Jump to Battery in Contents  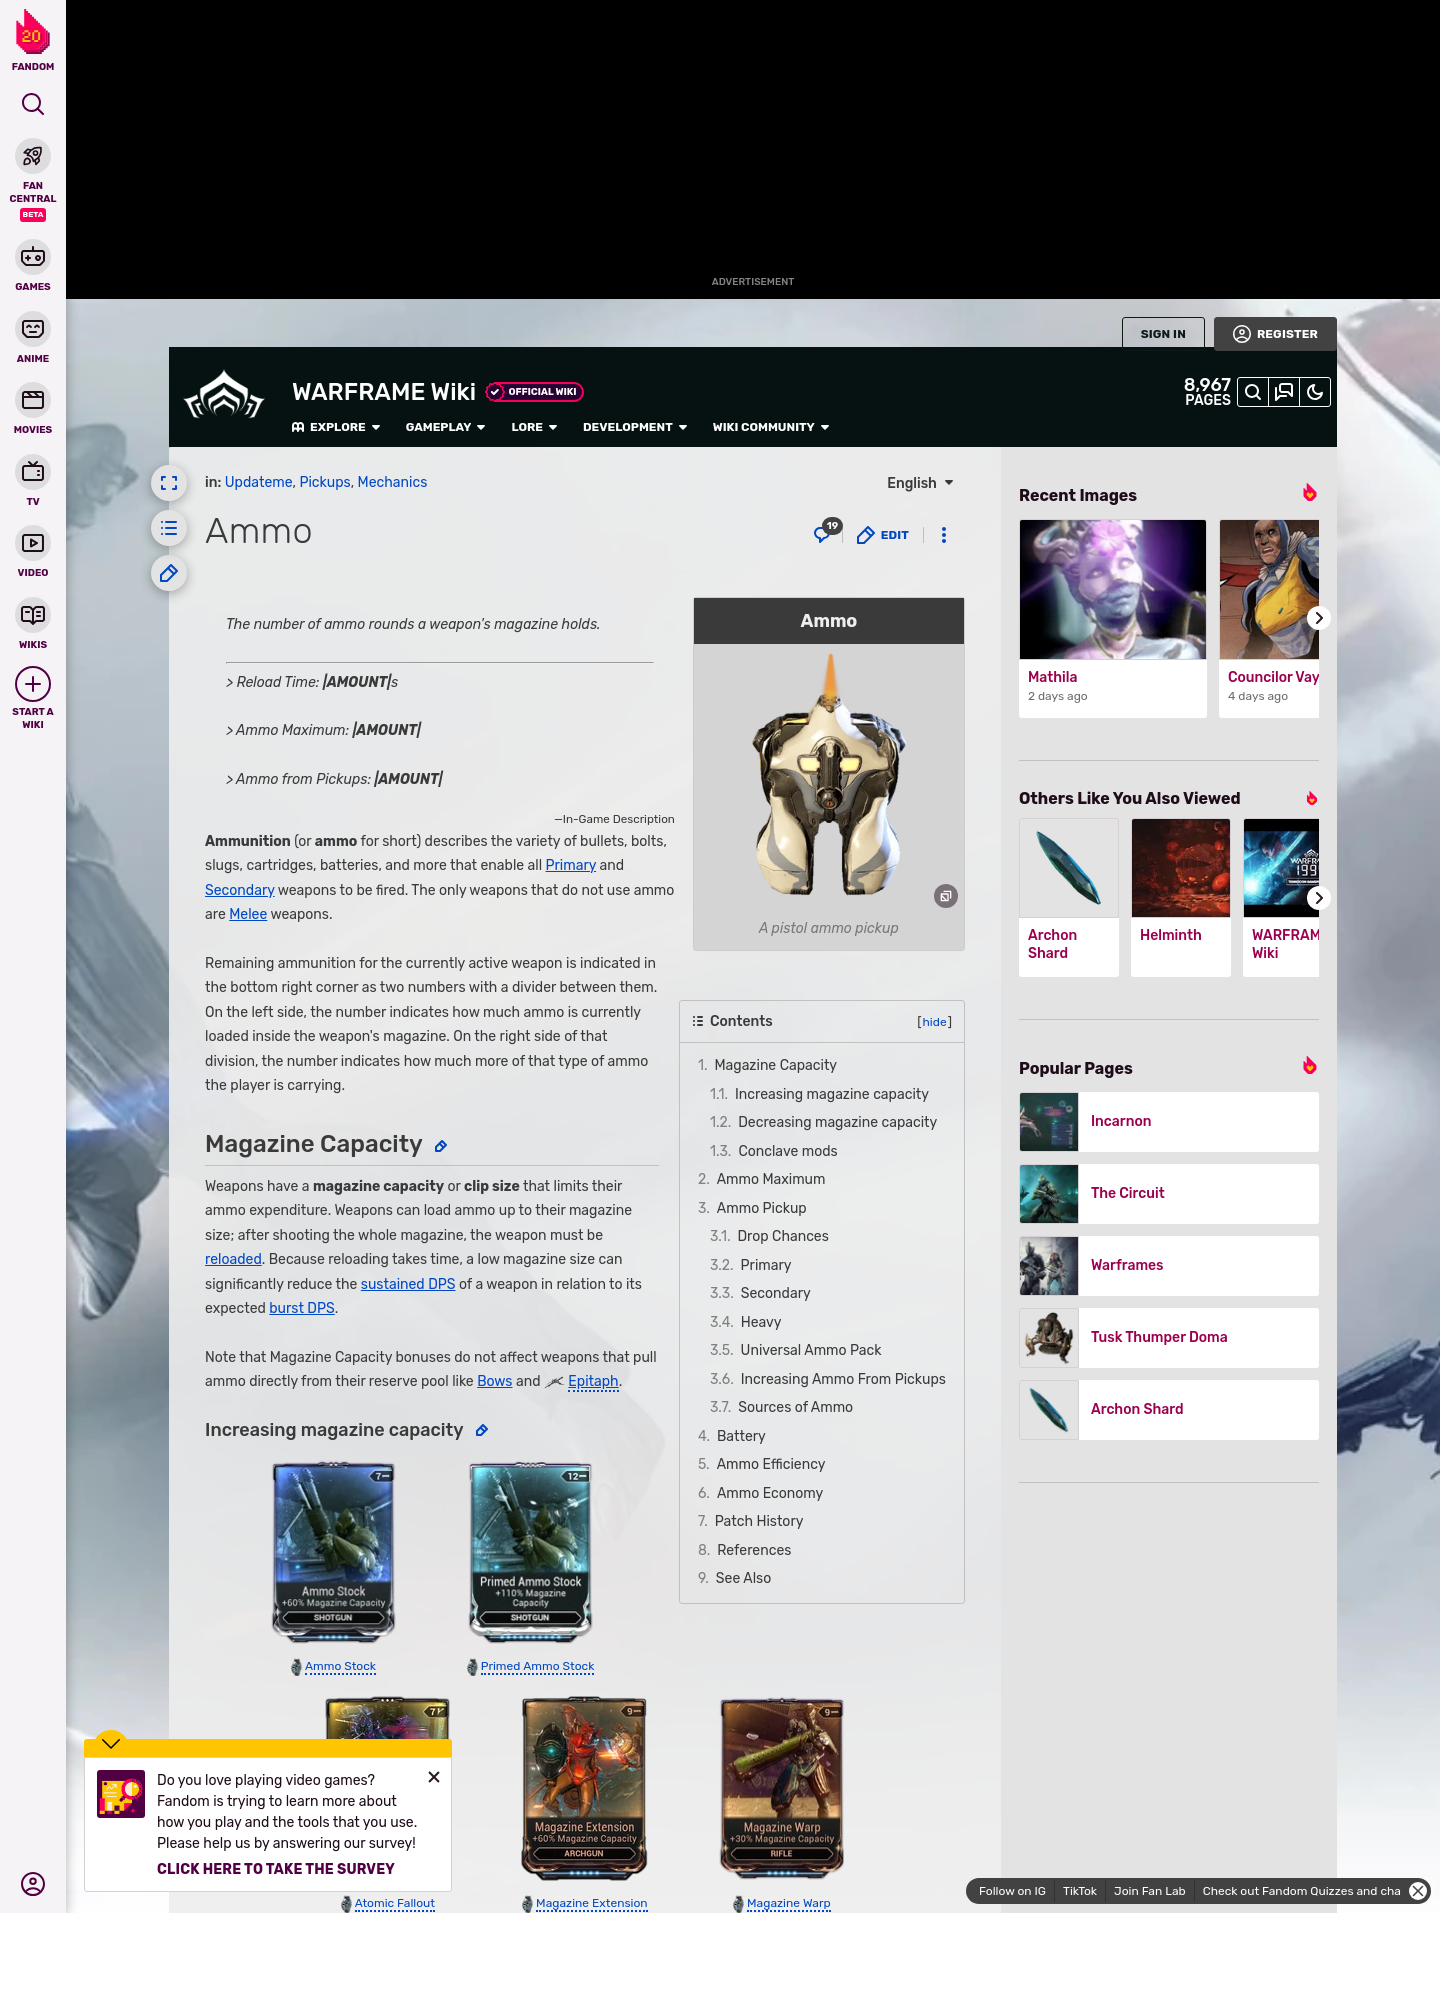740,1436
